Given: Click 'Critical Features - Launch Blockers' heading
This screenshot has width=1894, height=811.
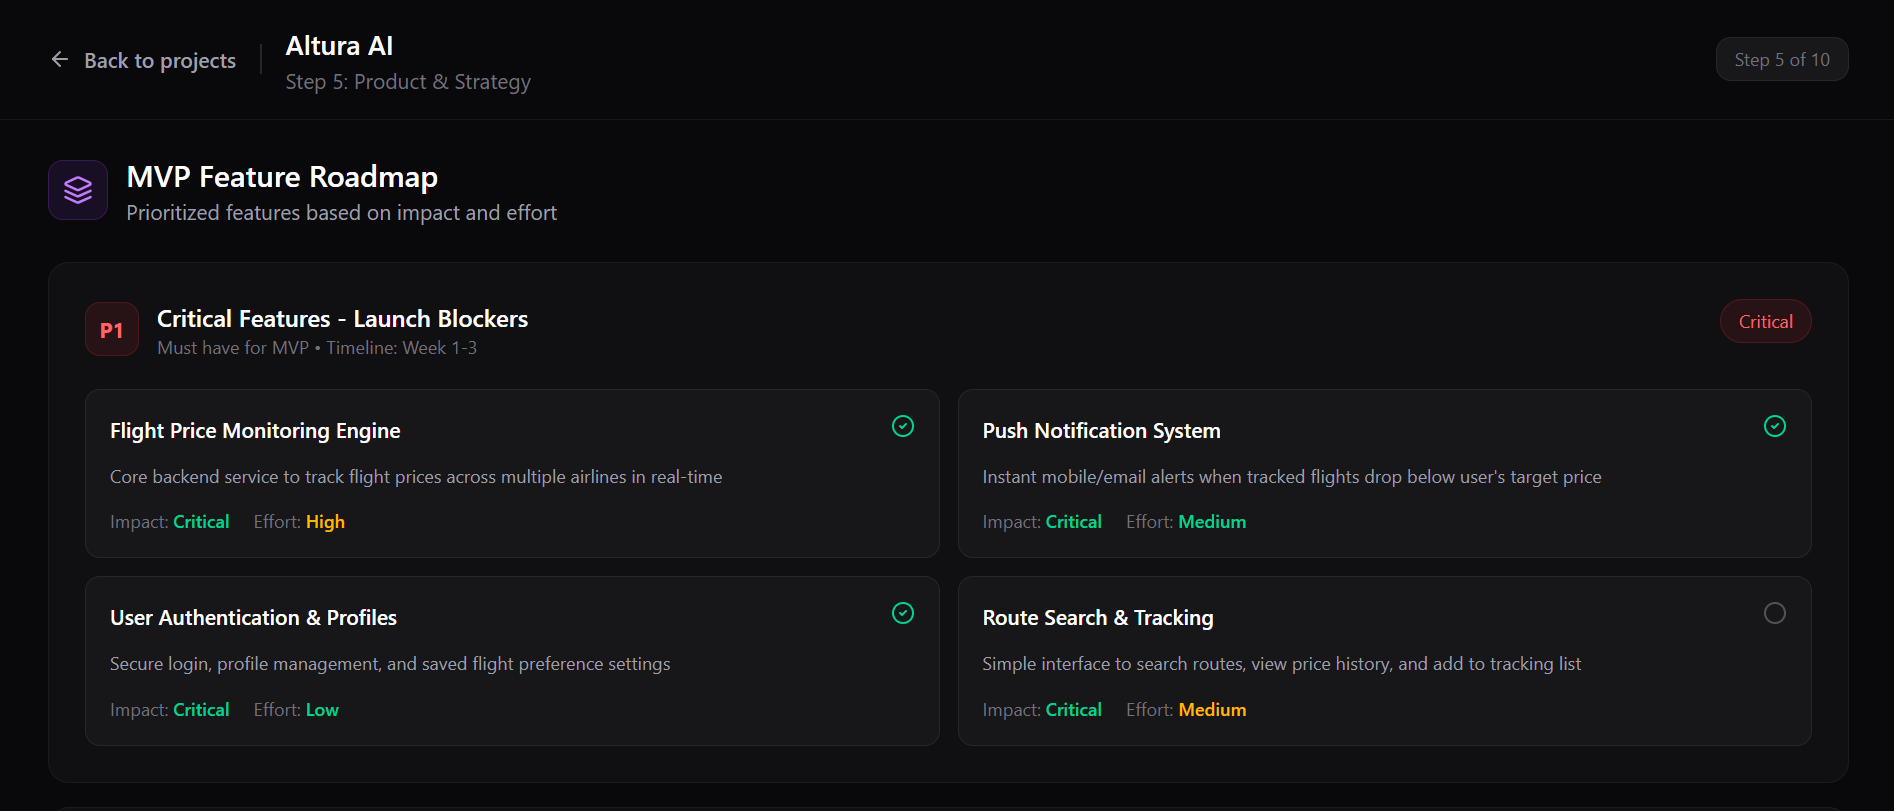Looking at the screenshot, I should coord(342,319).
